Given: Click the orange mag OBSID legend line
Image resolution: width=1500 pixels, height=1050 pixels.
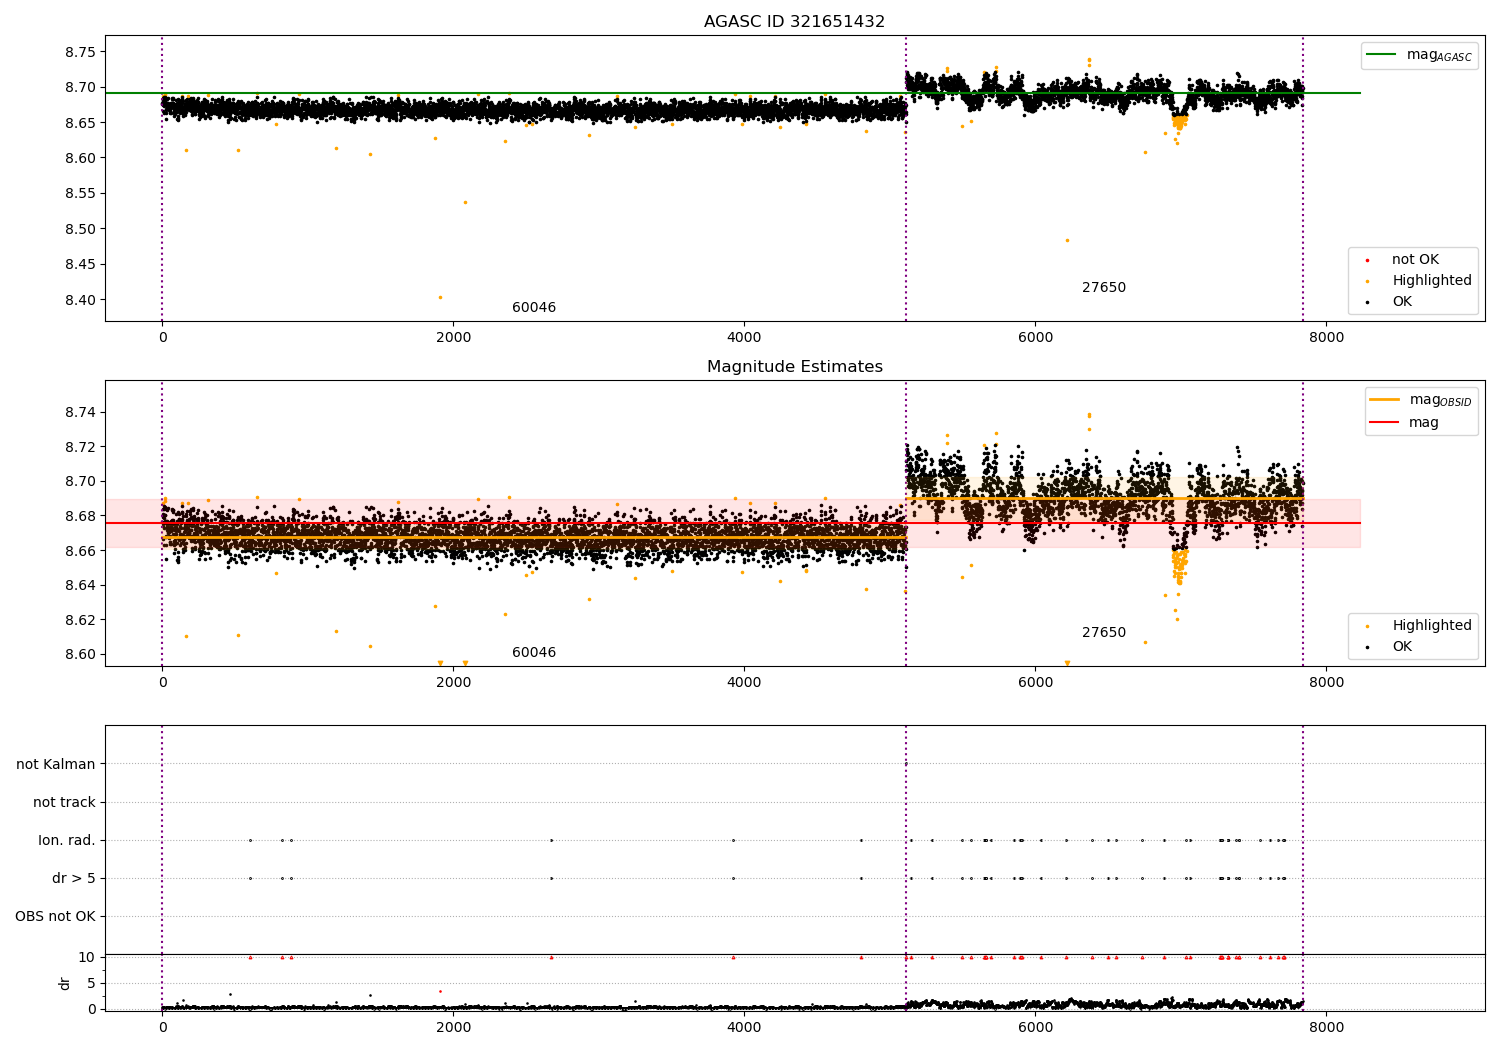Looking at the screenshot, I should [1384, 400].
